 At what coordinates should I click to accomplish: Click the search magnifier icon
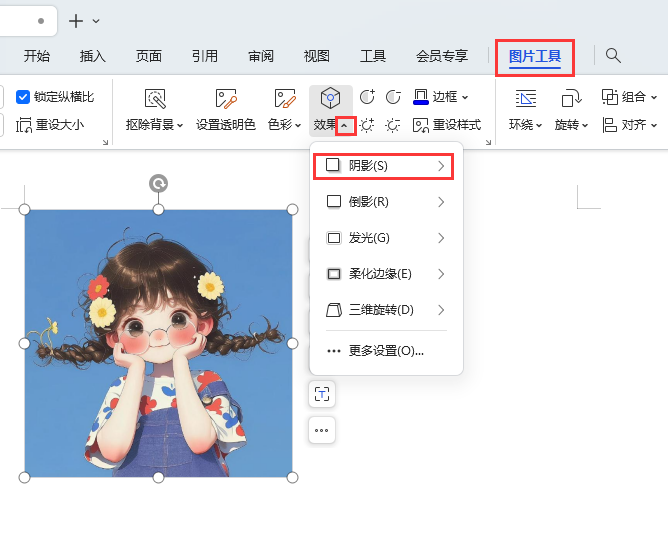click(613, 55)
